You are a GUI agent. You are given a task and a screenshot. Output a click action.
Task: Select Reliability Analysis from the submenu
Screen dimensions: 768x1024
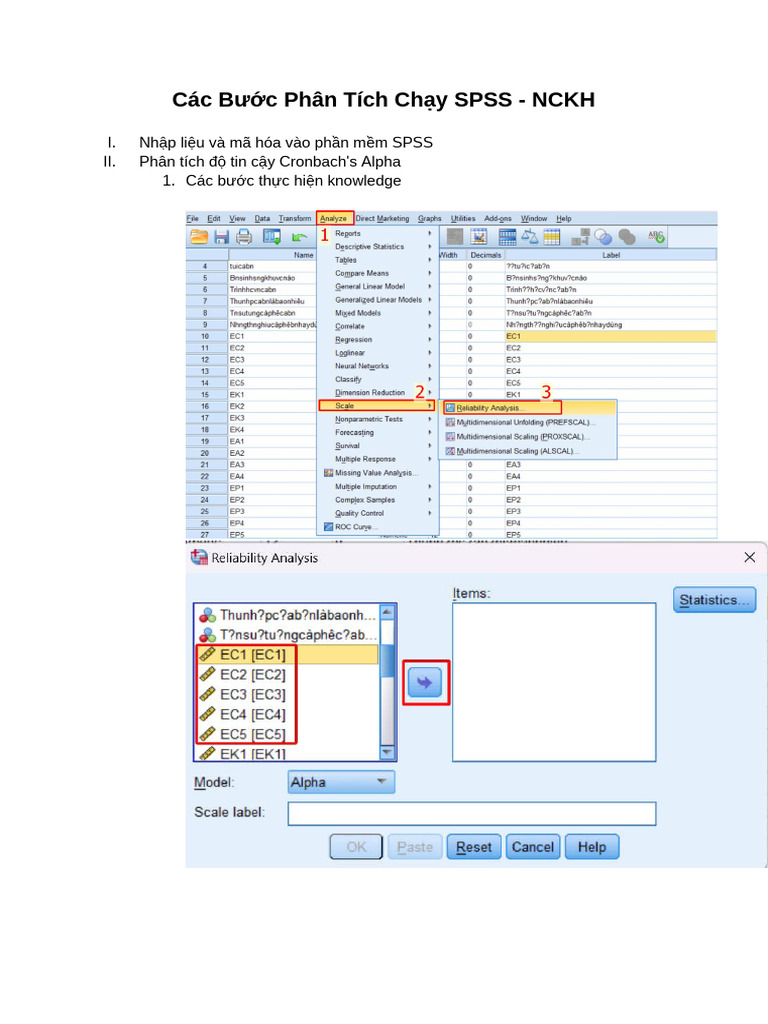coord(502,408)
